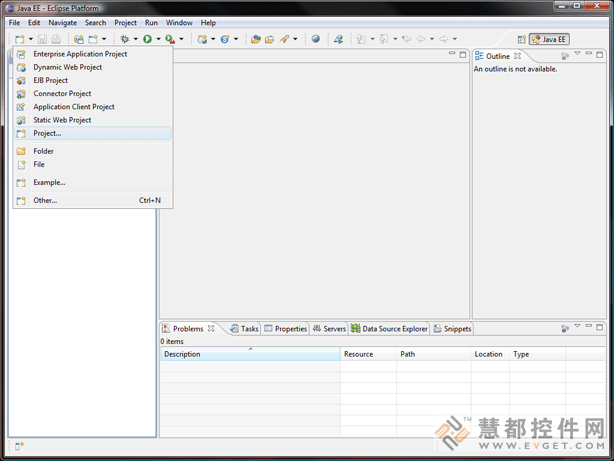
Task: Select the Java EE perspective button
Action: 549,40
